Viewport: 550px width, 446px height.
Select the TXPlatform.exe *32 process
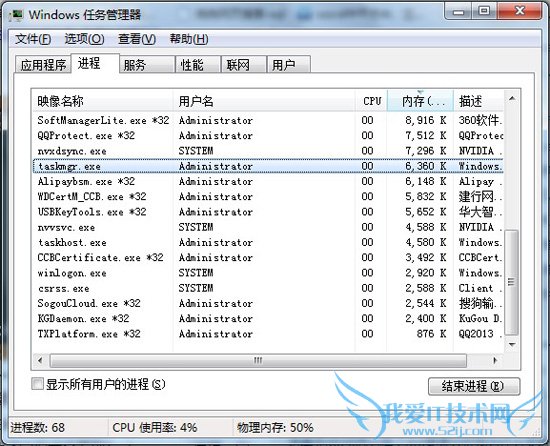[x=269, y=333]
